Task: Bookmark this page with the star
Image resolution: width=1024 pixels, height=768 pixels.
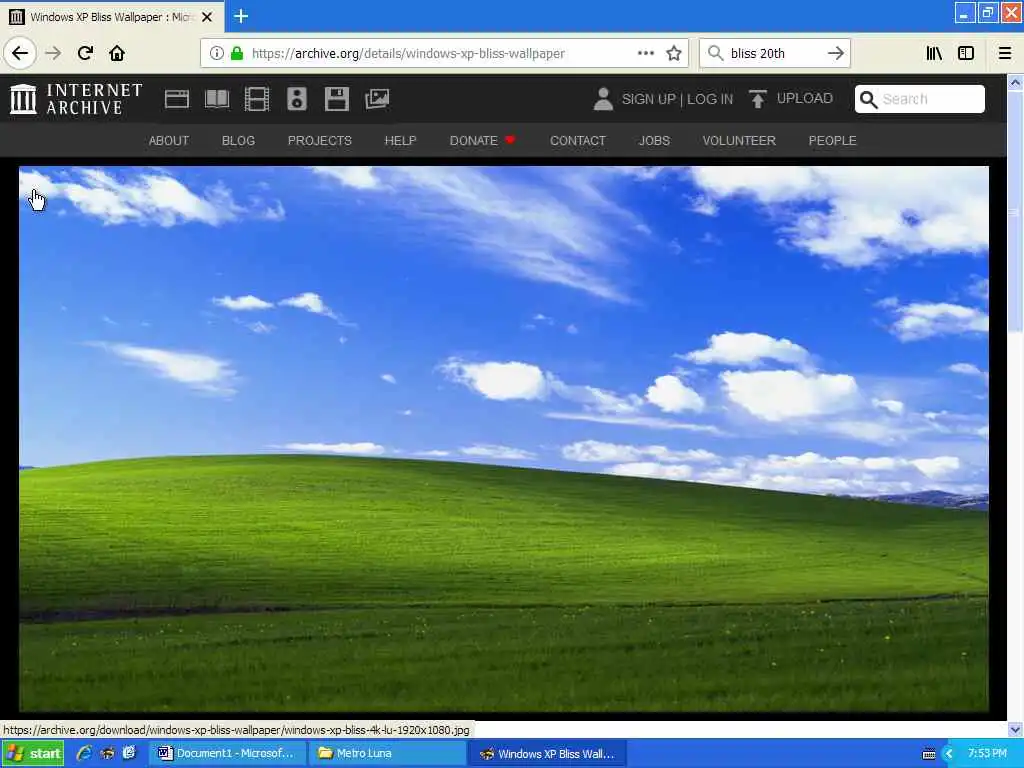Action: 674,53
